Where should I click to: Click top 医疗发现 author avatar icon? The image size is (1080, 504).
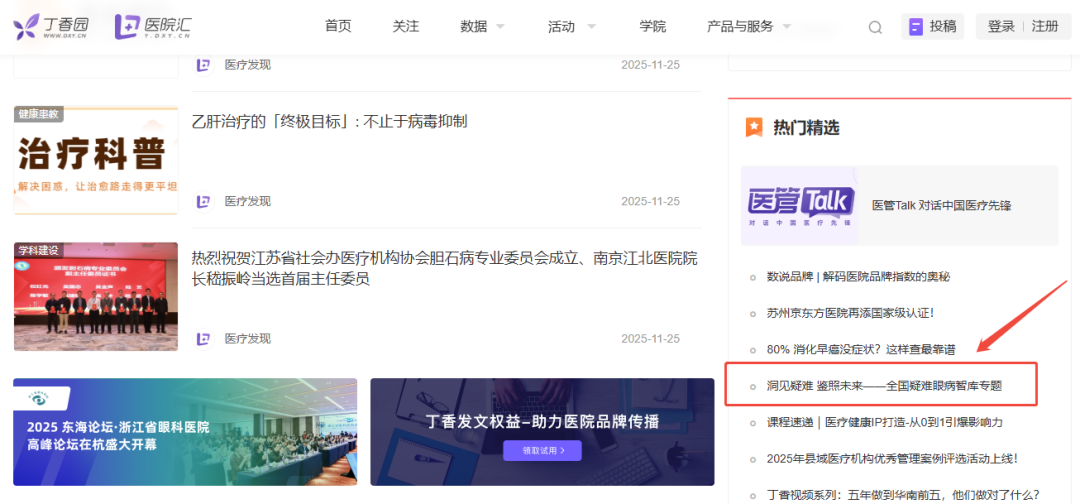pyautogui.click(x=203, y=65)
